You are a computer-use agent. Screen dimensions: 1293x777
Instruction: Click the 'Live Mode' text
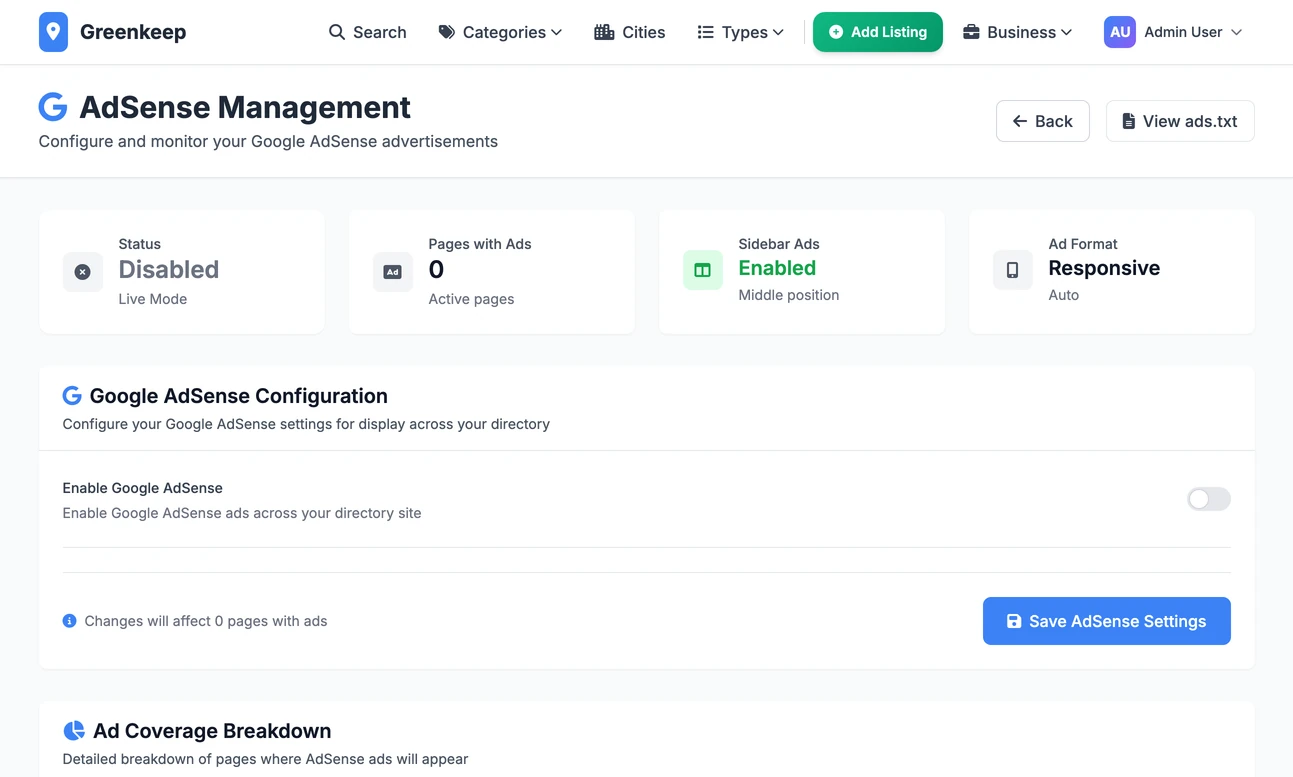pos(153,299)
